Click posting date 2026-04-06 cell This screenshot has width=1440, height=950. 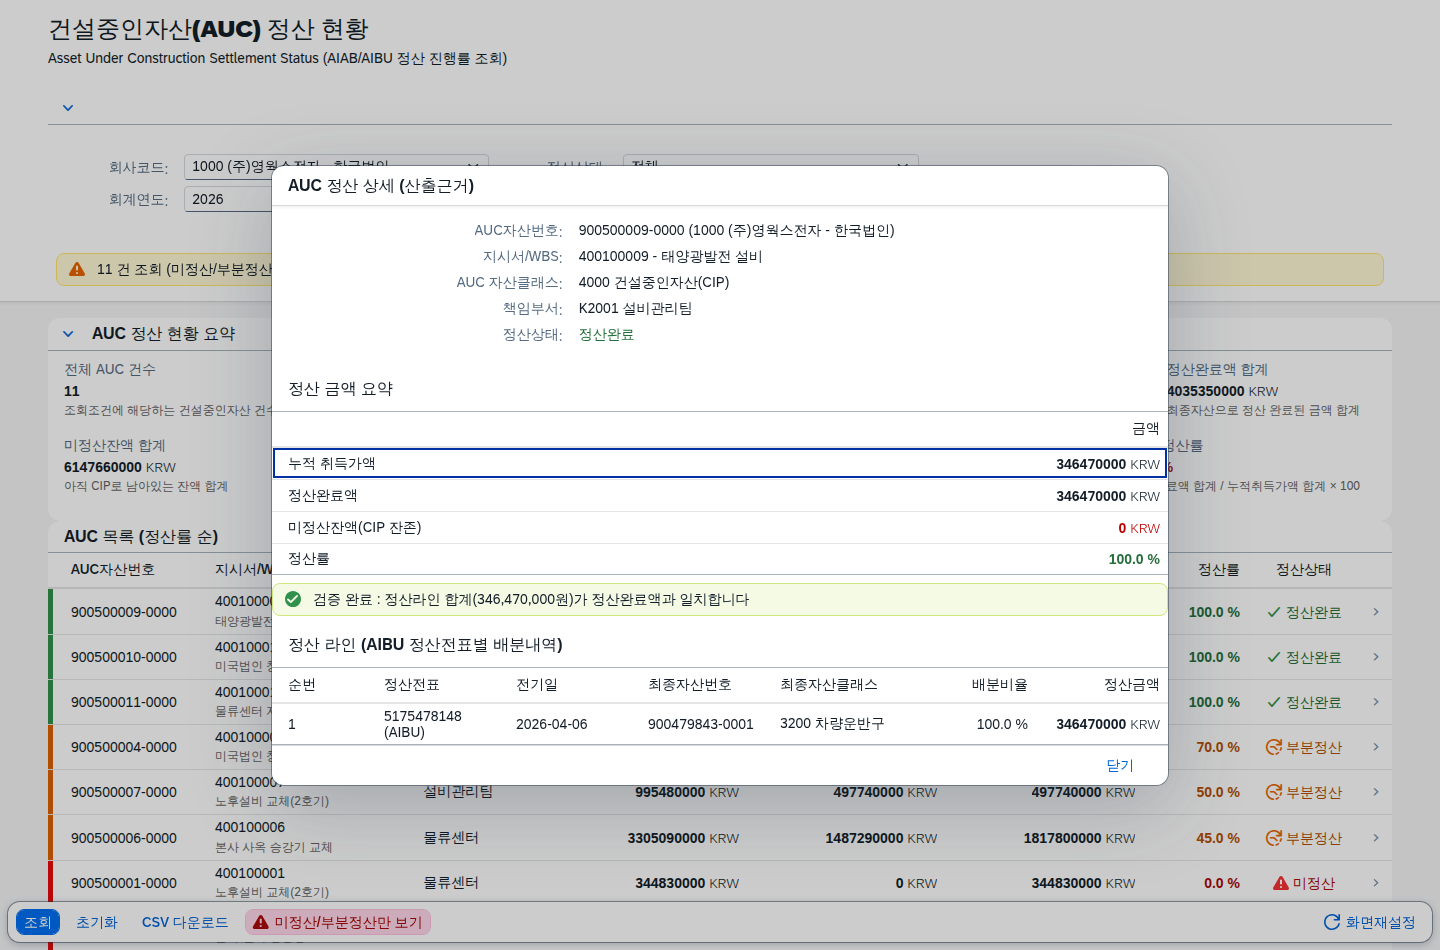pyautogui.click(x=552, y=724)
